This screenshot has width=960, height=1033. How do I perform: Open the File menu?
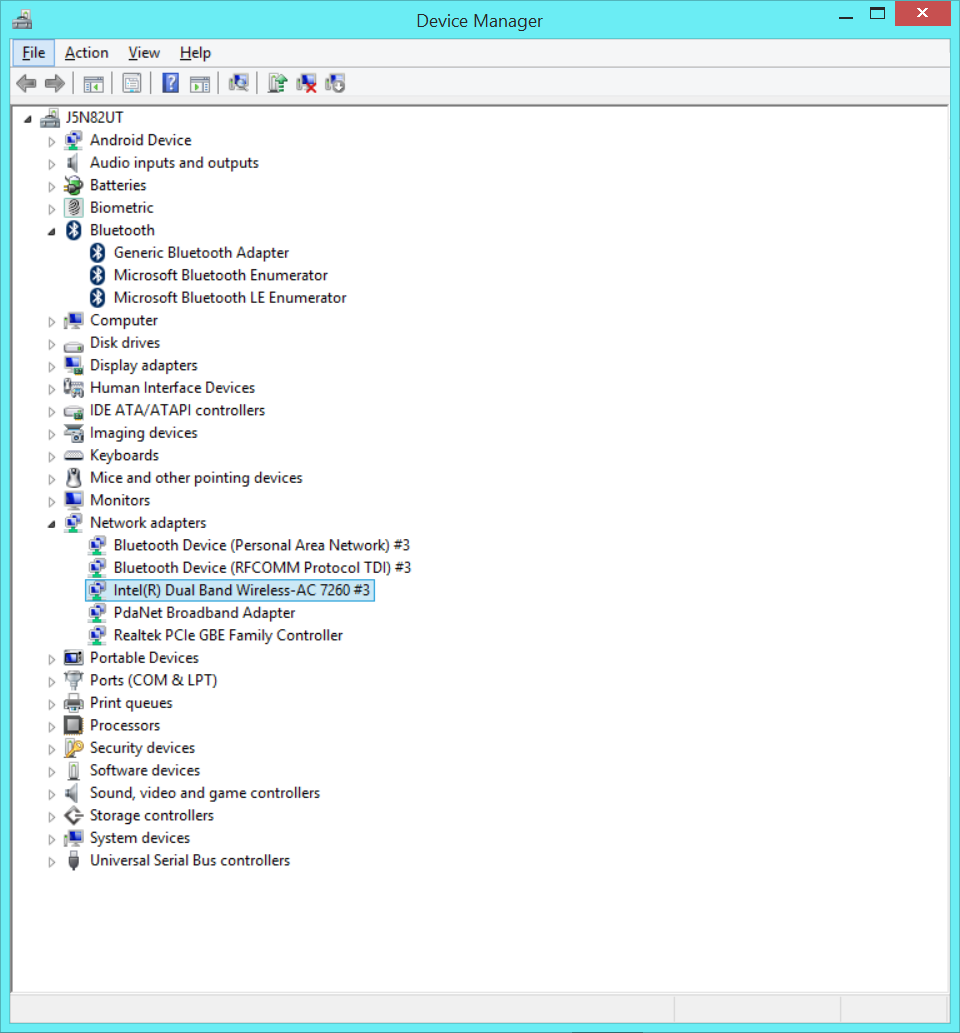(x=34, y=53)
